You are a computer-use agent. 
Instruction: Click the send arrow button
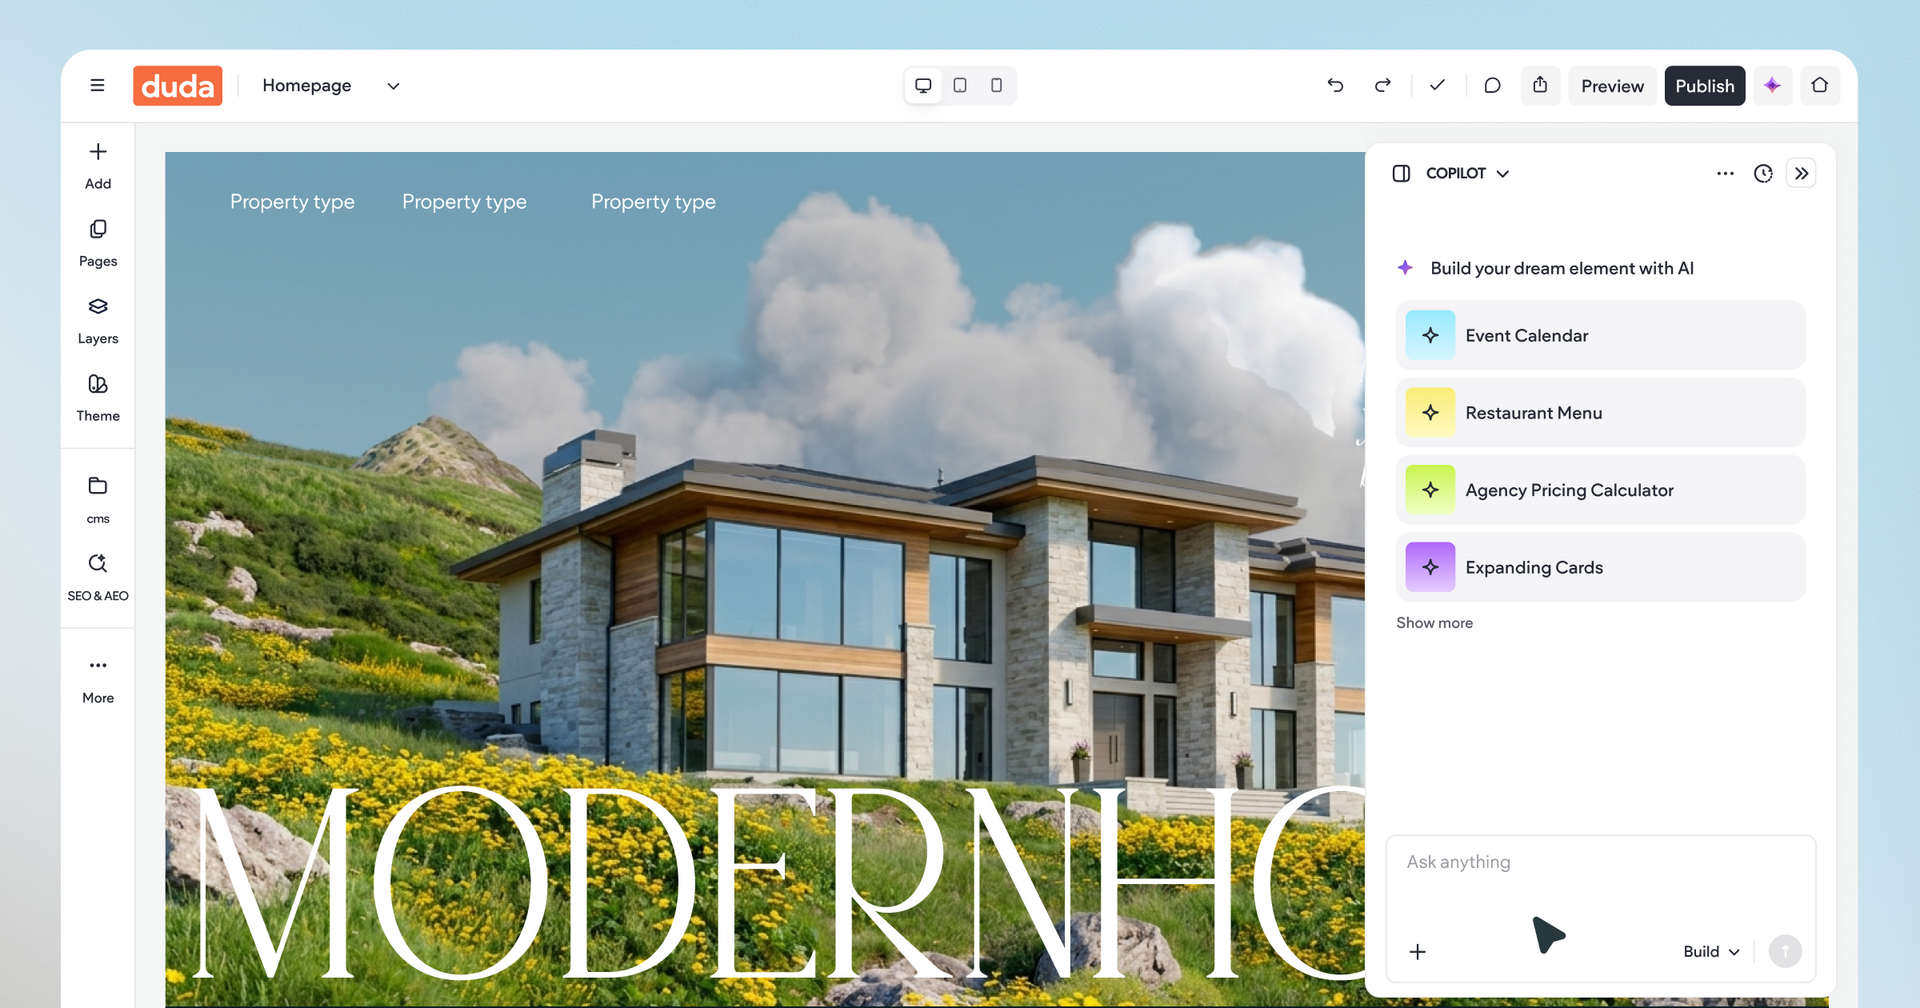(x=1785, y=951)
